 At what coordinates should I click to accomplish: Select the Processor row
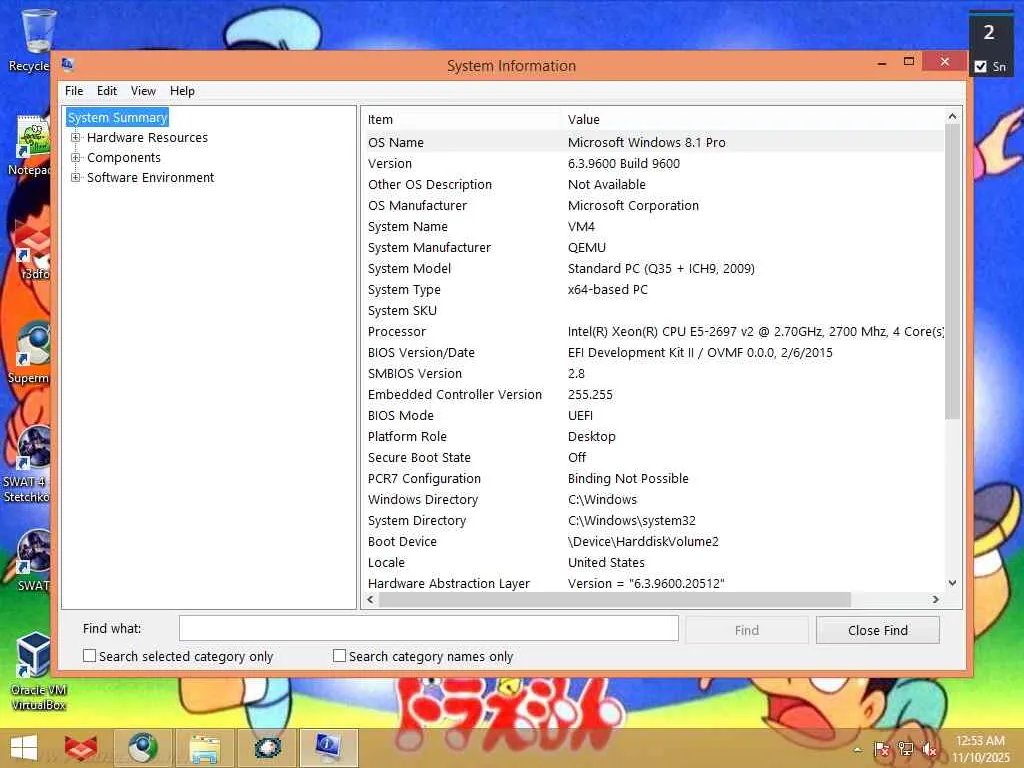tap(653, 331)
